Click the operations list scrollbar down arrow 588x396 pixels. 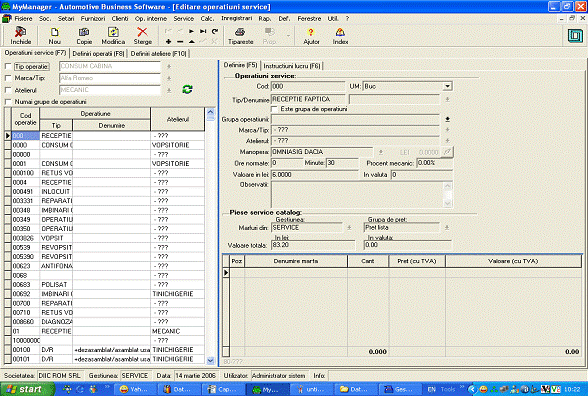point(210,360)
